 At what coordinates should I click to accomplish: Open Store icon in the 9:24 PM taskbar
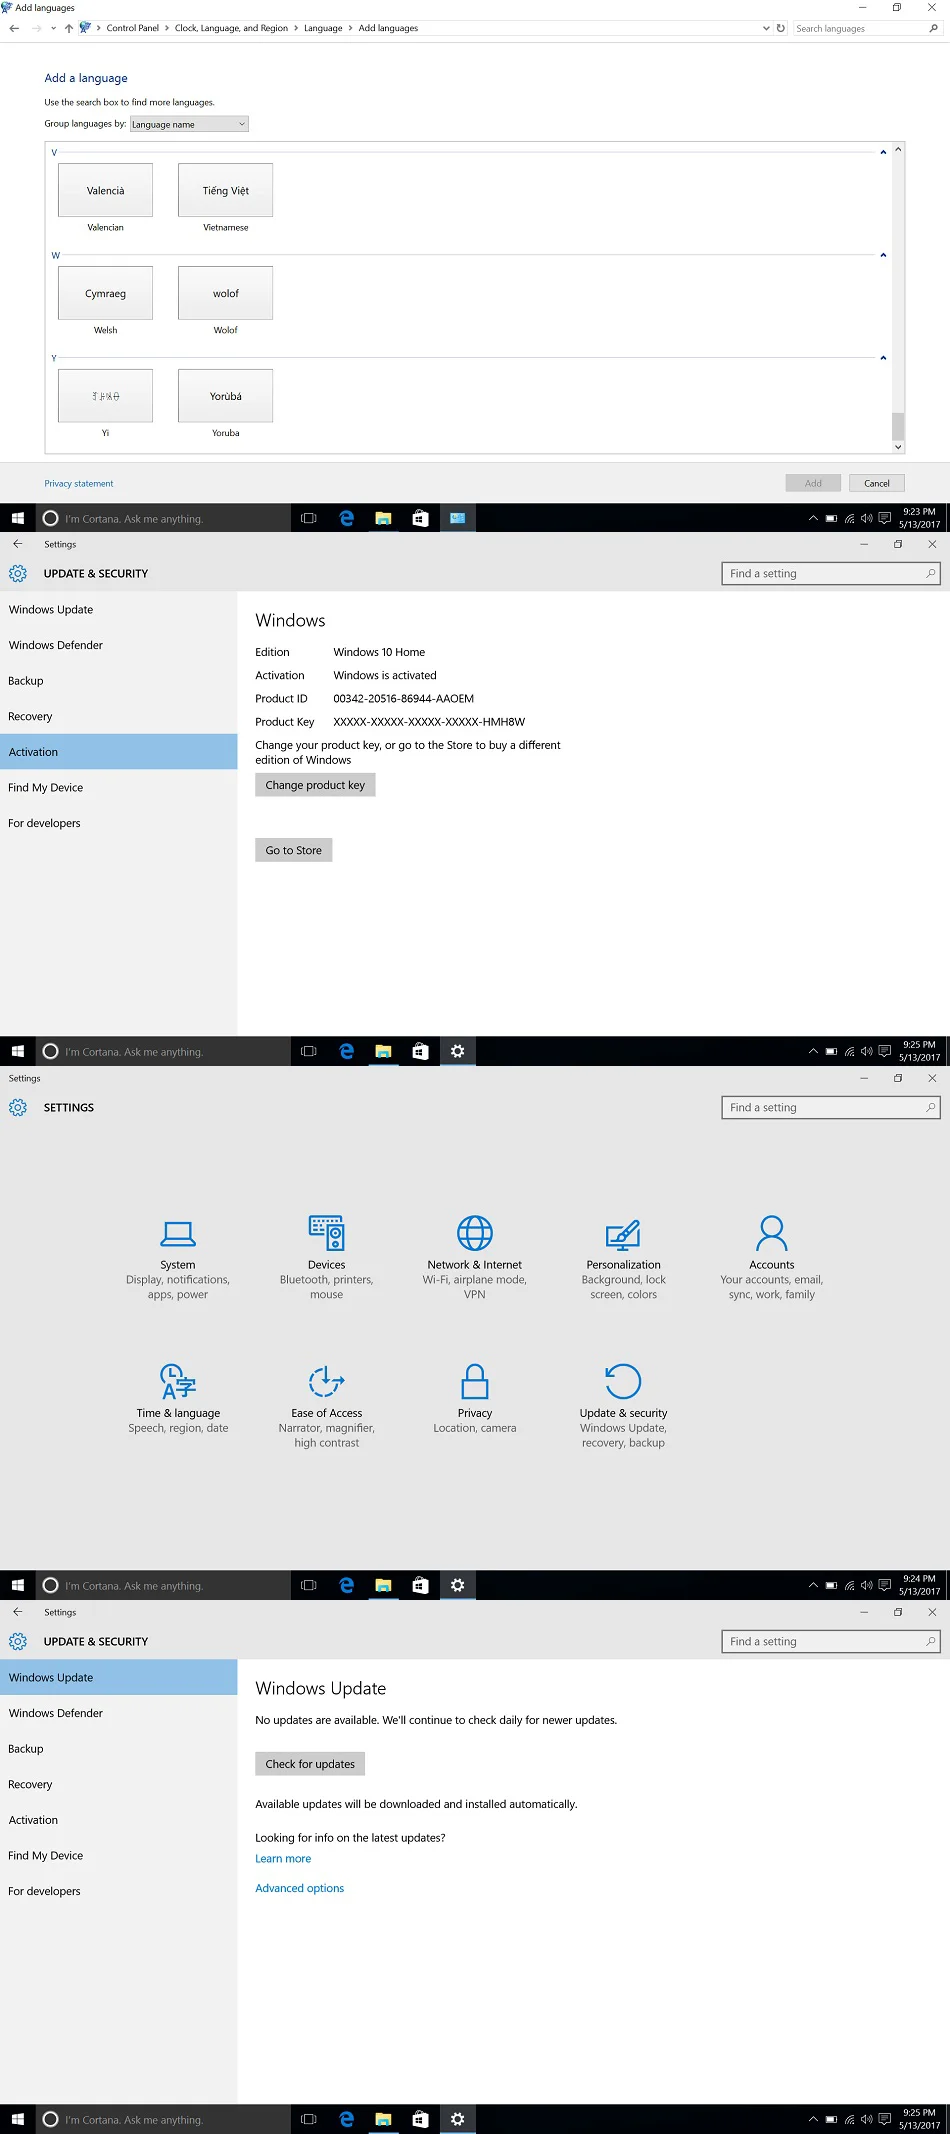click(421, 1585)
